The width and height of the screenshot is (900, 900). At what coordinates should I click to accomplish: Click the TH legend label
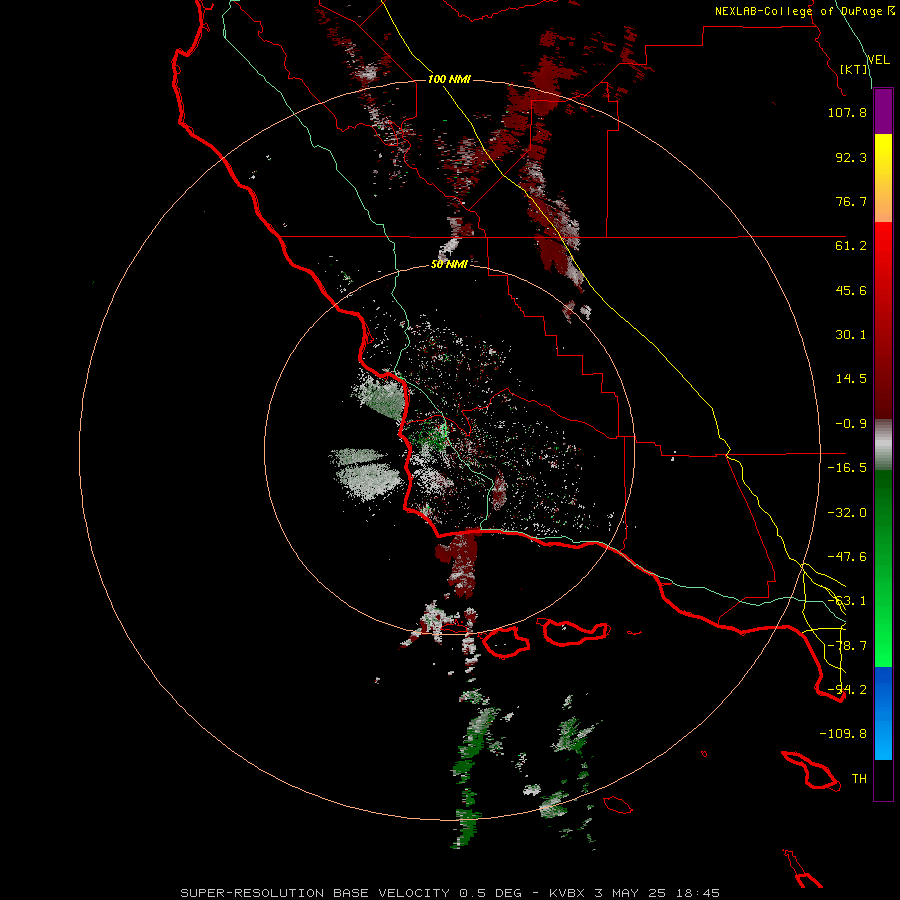pyautogui.click(x=859, y=779)
